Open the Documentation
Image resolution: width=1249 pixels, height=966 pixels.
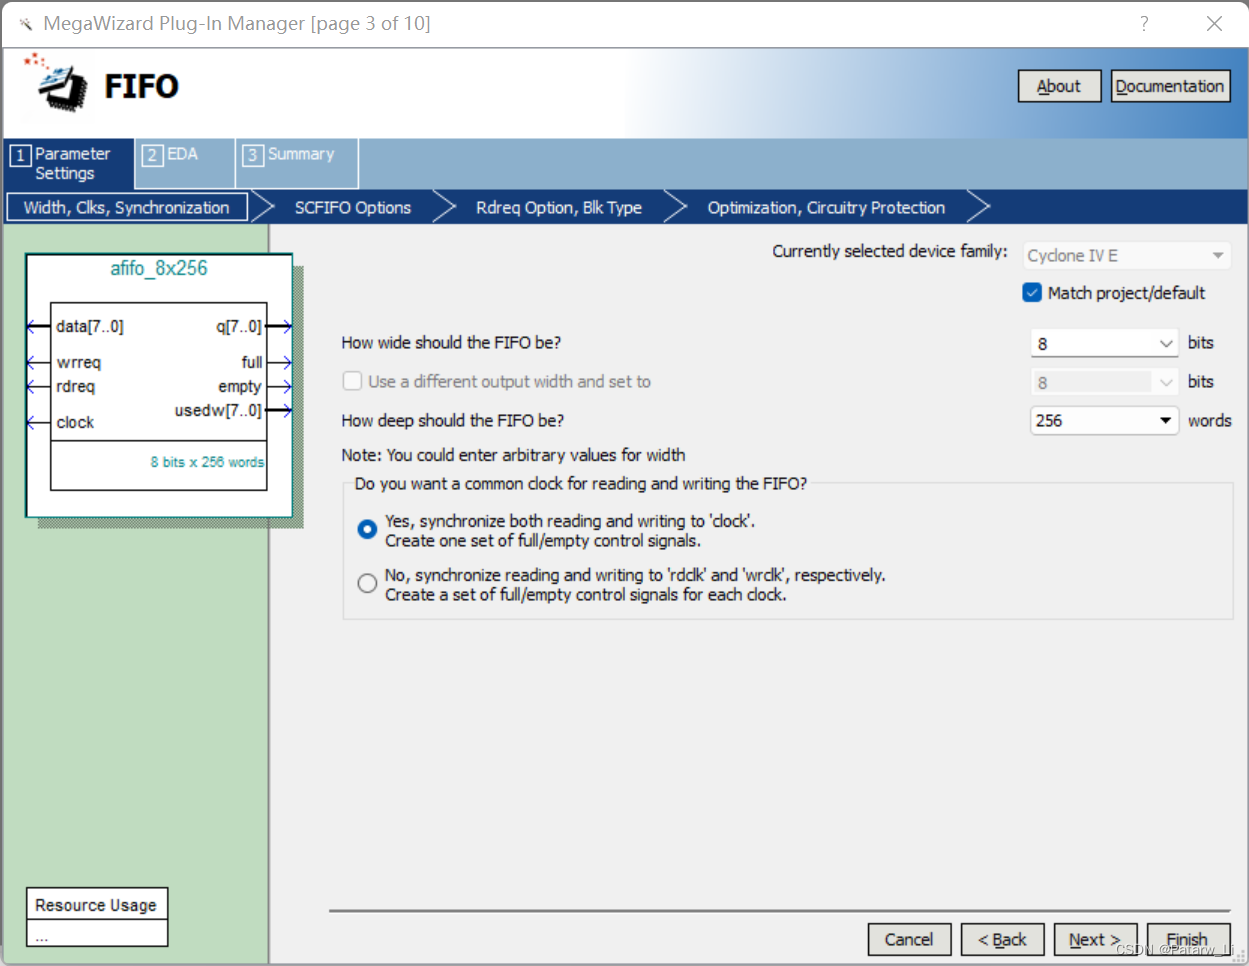point(1170,86)
